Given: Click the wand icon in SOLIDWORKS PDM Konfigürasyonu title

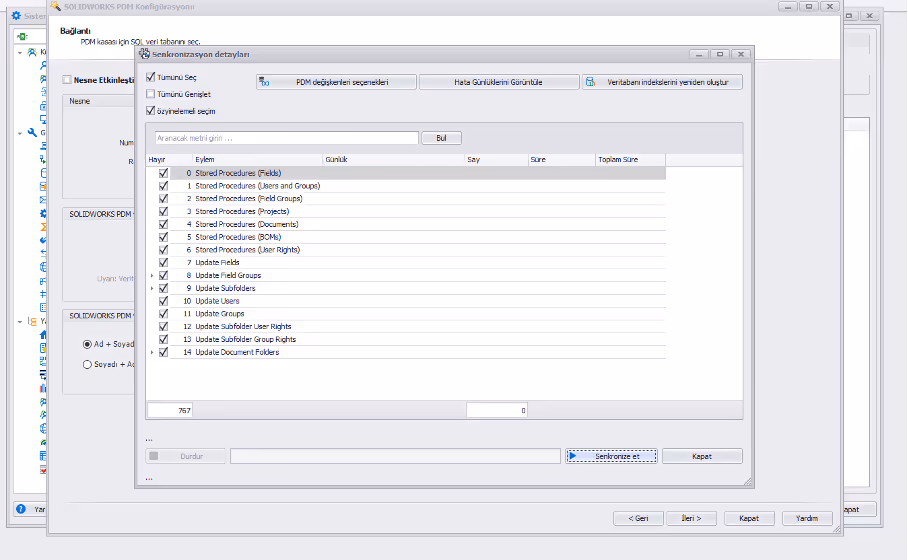Looking at the screenshot, I should click(x=56, y=6).
